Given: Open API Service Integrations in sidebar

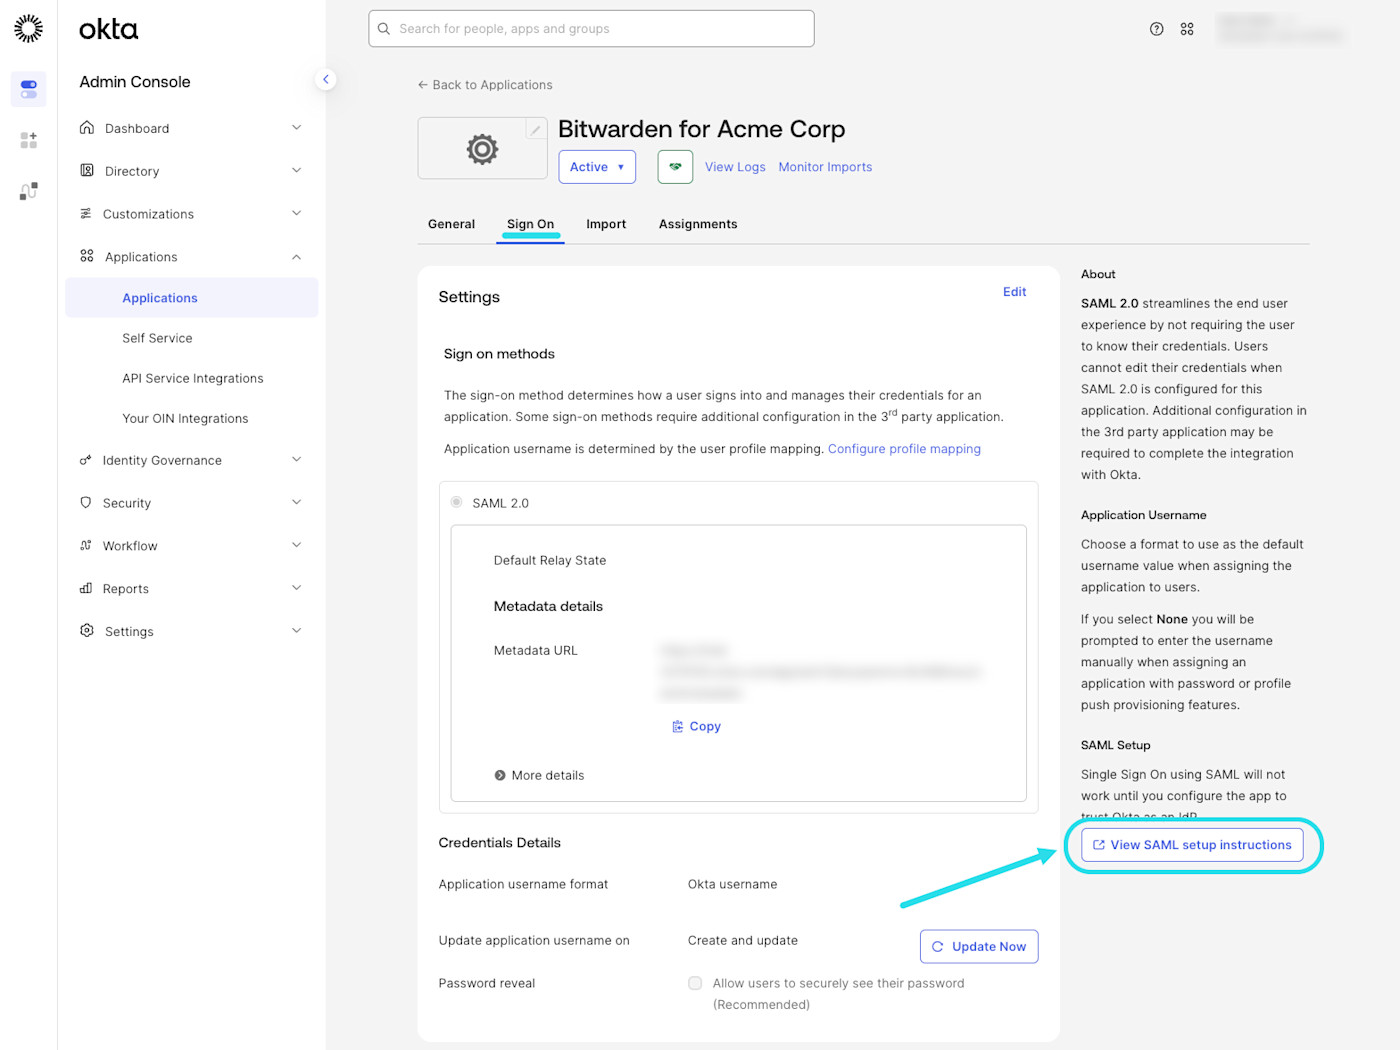Looking at the screenshot, I should tap(192, 378).
